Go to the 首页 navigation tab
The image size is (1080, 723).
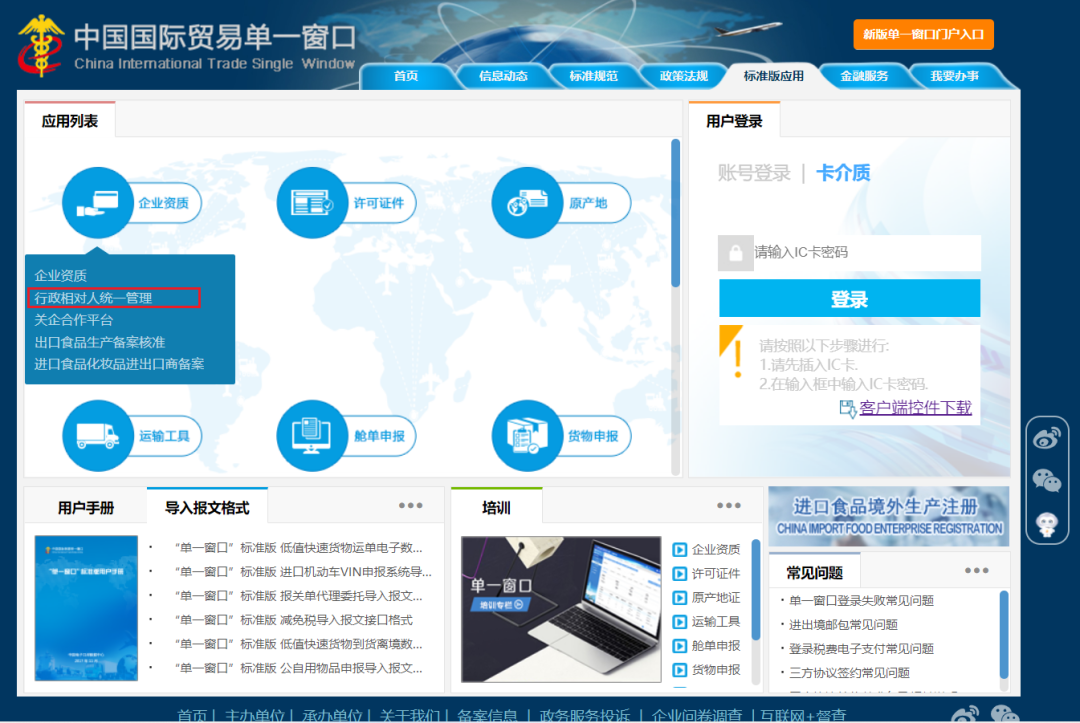point(406,76)
